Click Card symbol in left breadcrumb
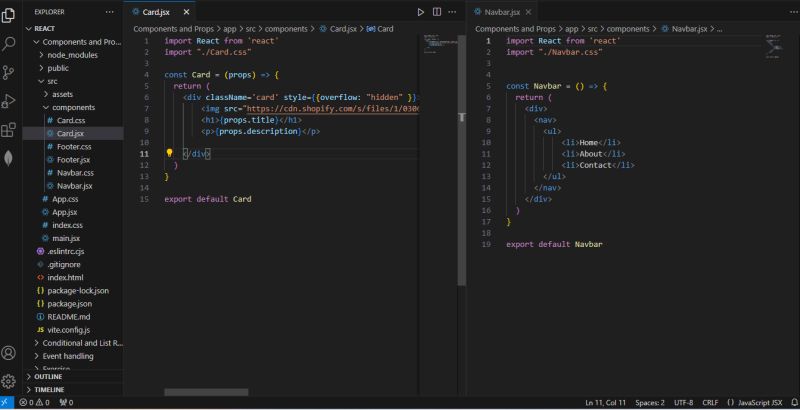This screenshot has width=800, height=410. [x=380, y=29]
